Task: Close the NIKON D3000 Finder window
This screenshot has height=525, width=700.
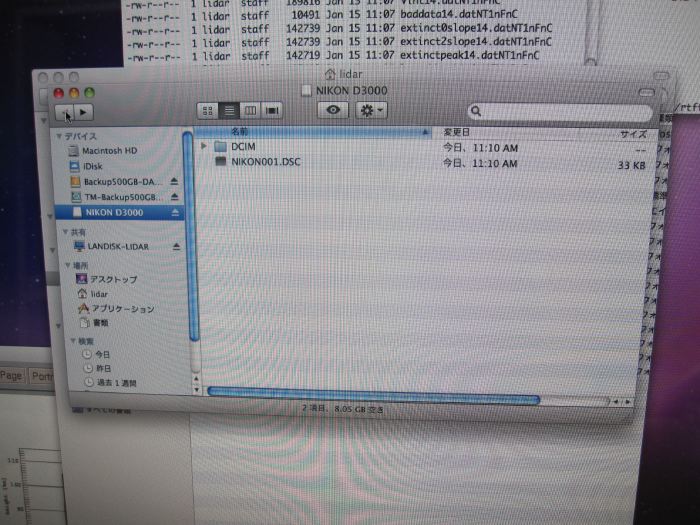Action: (58, 93)
